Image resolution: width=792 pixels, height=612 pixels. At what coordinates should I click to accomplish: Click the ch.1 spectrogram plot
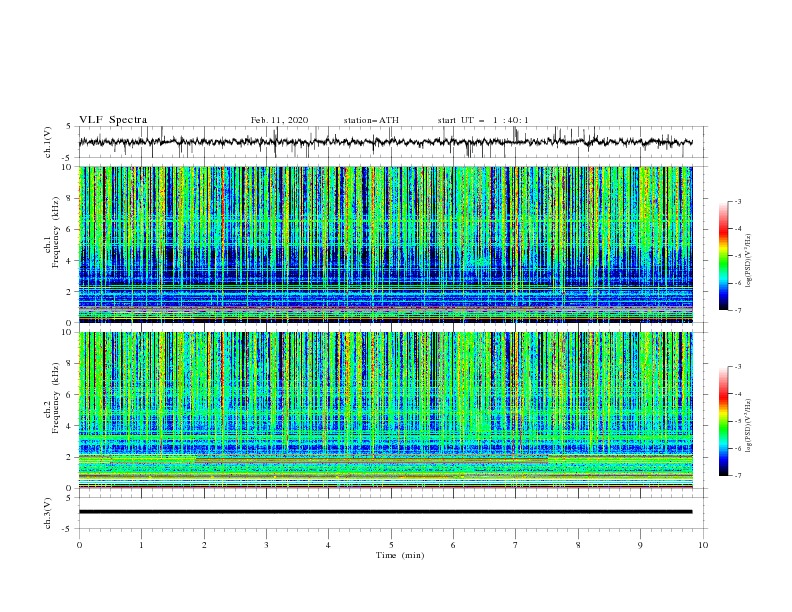(x=385, y=244)
